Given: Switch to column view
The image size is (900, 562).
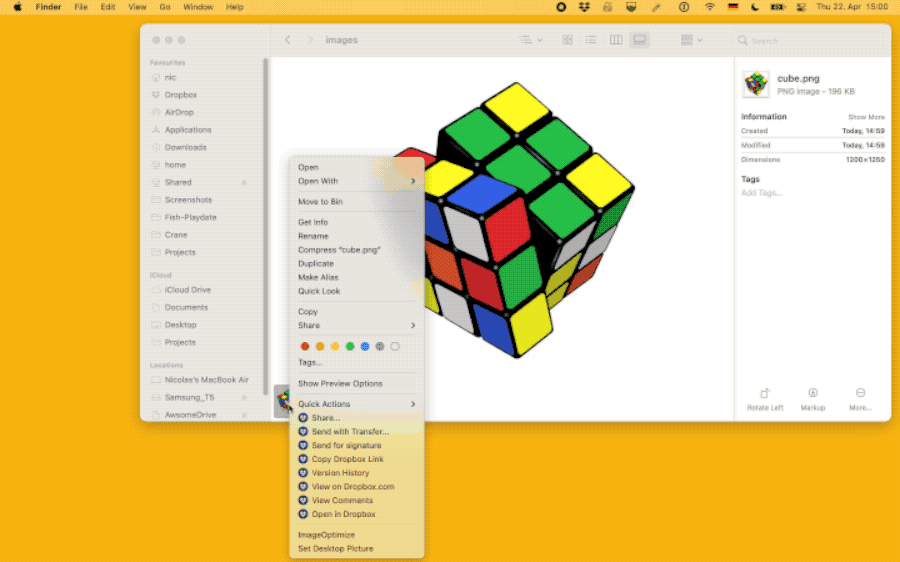Looking at the screenshot, I should click(616, 40).
